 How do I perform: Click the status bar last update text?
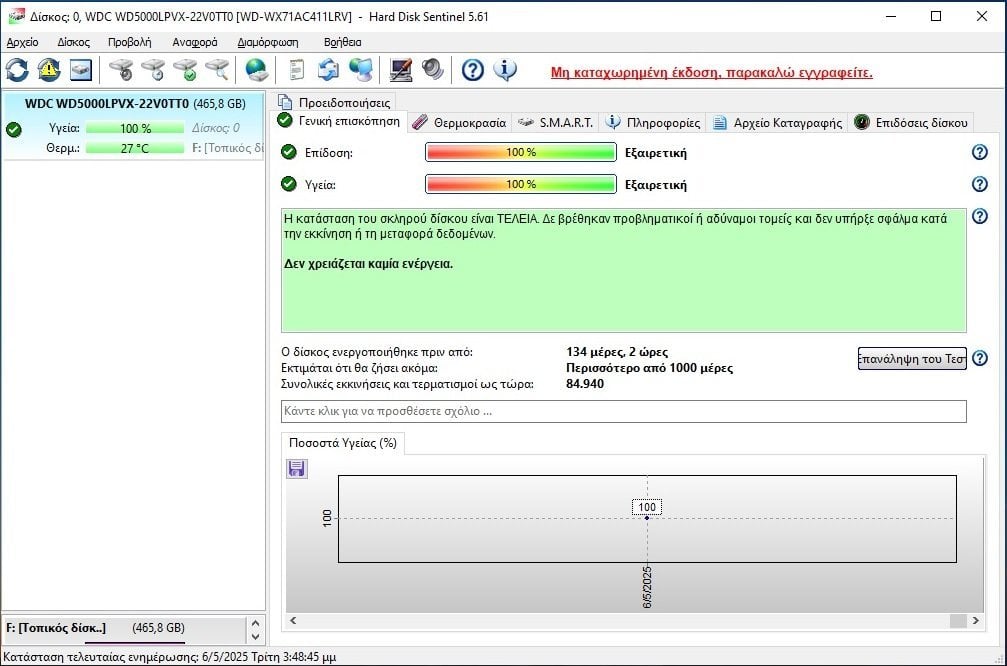170,657
